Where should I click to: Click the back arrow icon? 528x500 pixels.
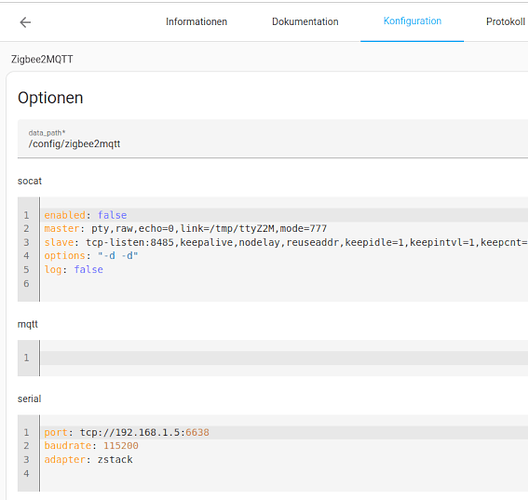25,22
